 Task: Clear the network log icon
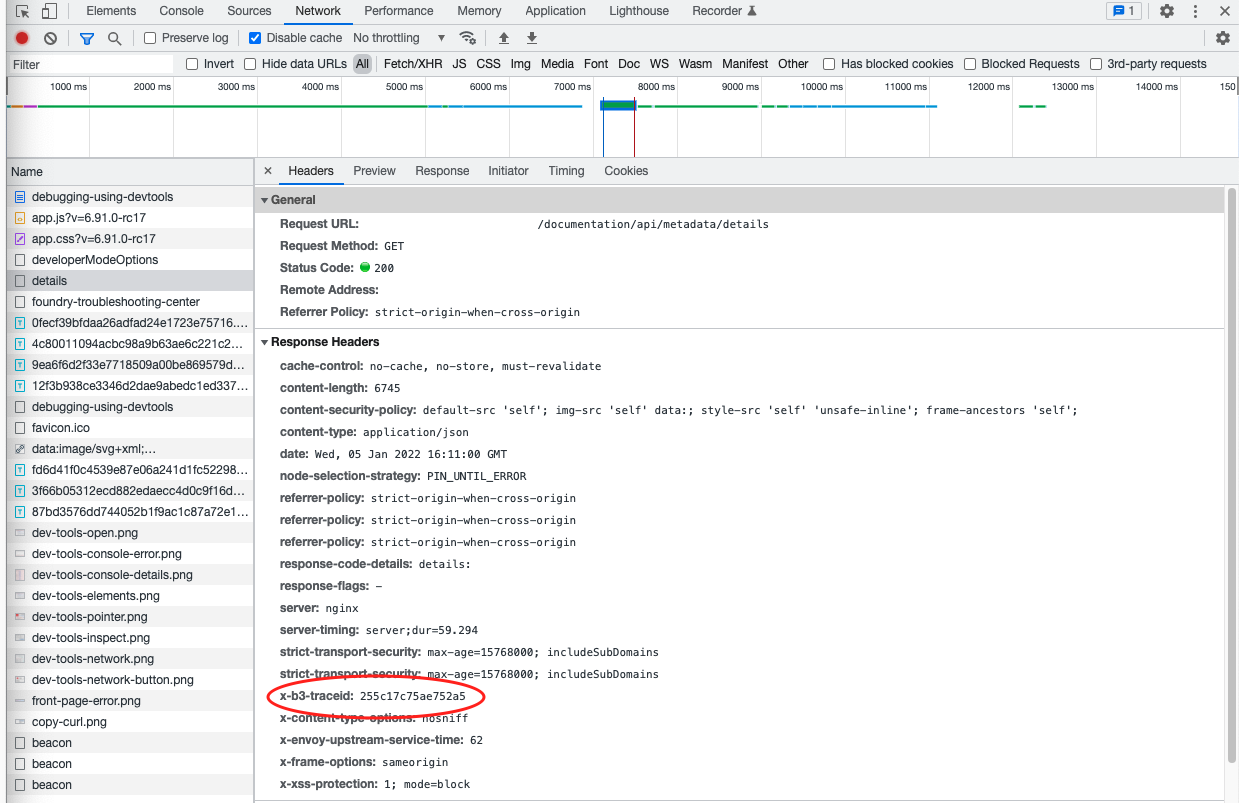[x=50, y=38]
